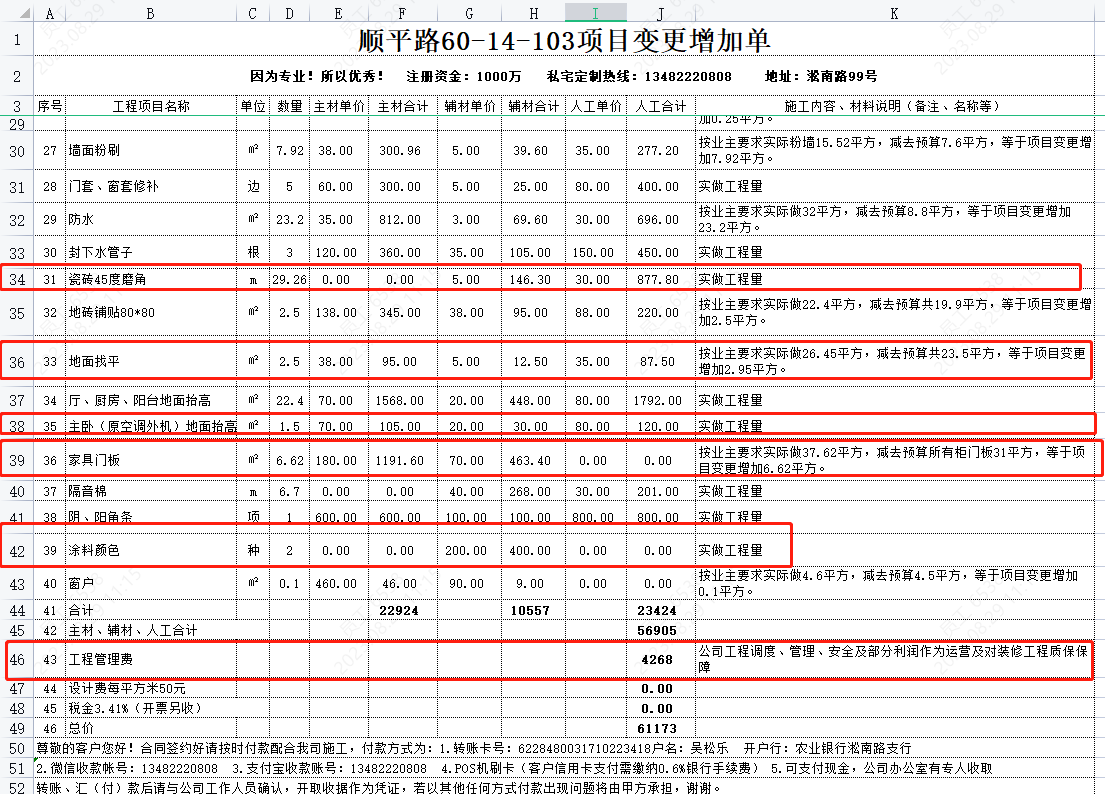Click the 防水 project name cell

coord(151,219)
